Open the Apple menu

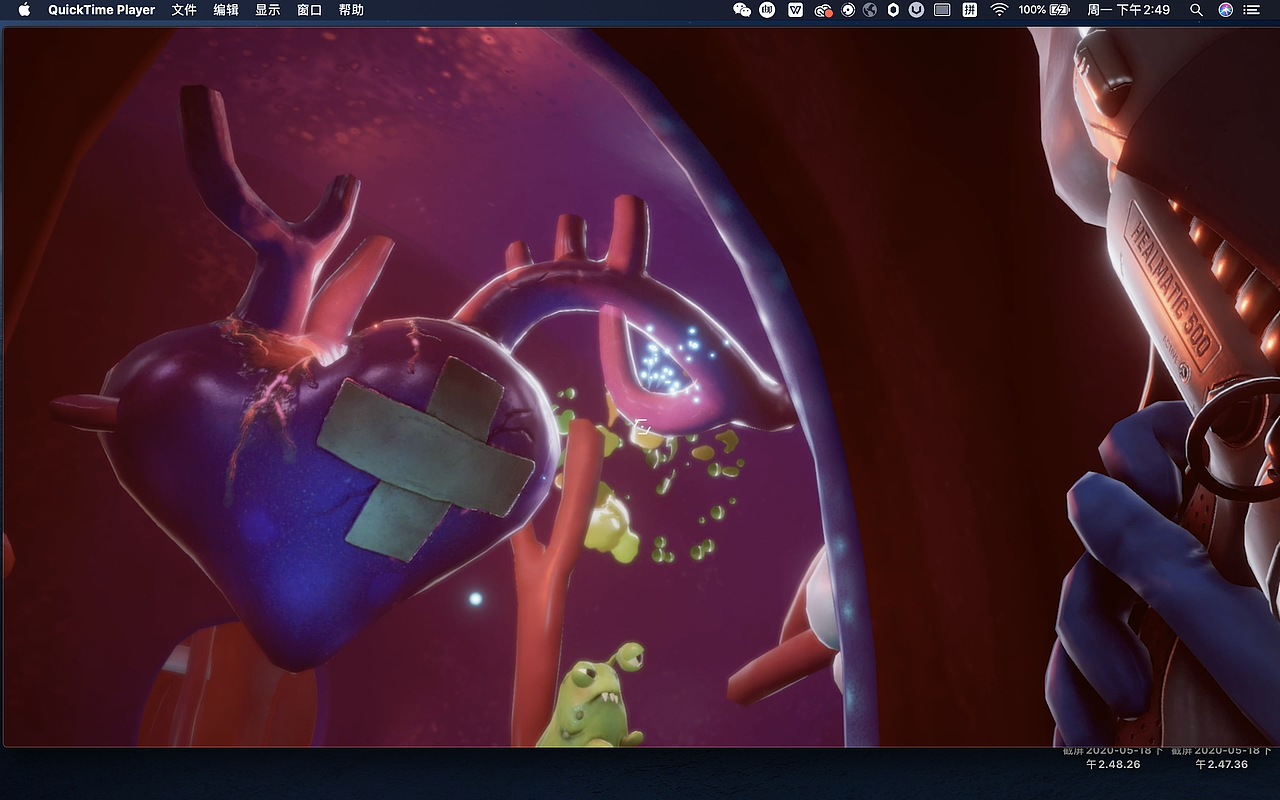coord(24,10)
